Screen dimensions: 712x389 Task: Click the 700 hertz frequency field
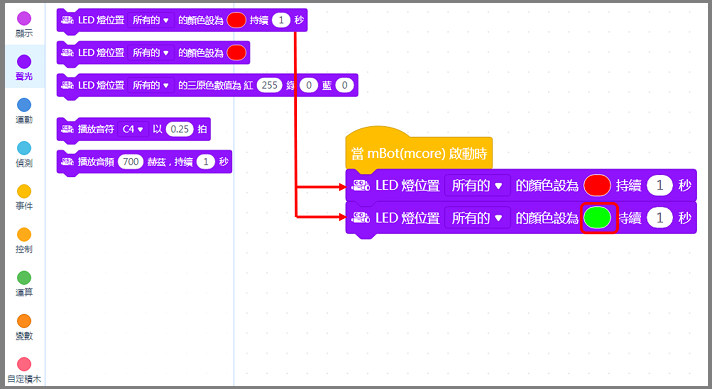(x=131, y=162)
